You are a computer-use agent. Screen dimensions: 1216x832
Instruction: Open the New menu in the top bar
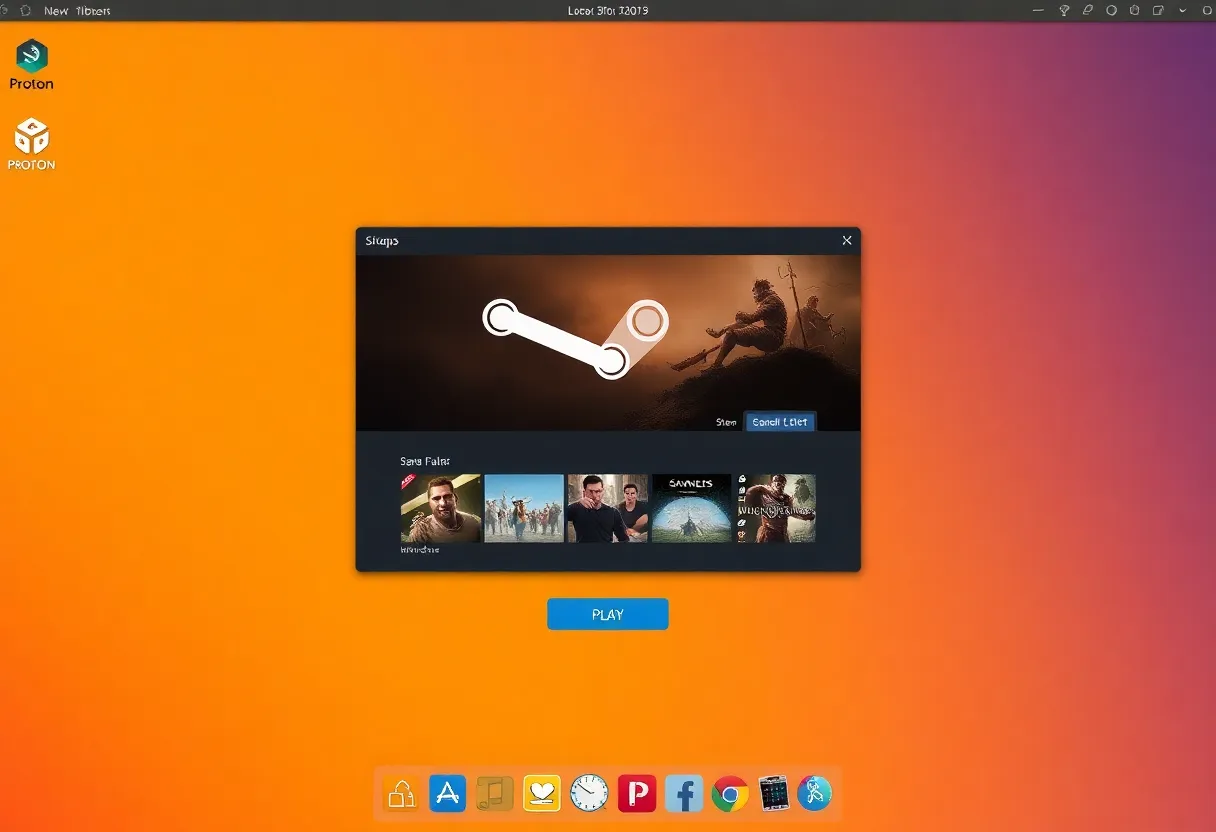click(x=56, y=11)
